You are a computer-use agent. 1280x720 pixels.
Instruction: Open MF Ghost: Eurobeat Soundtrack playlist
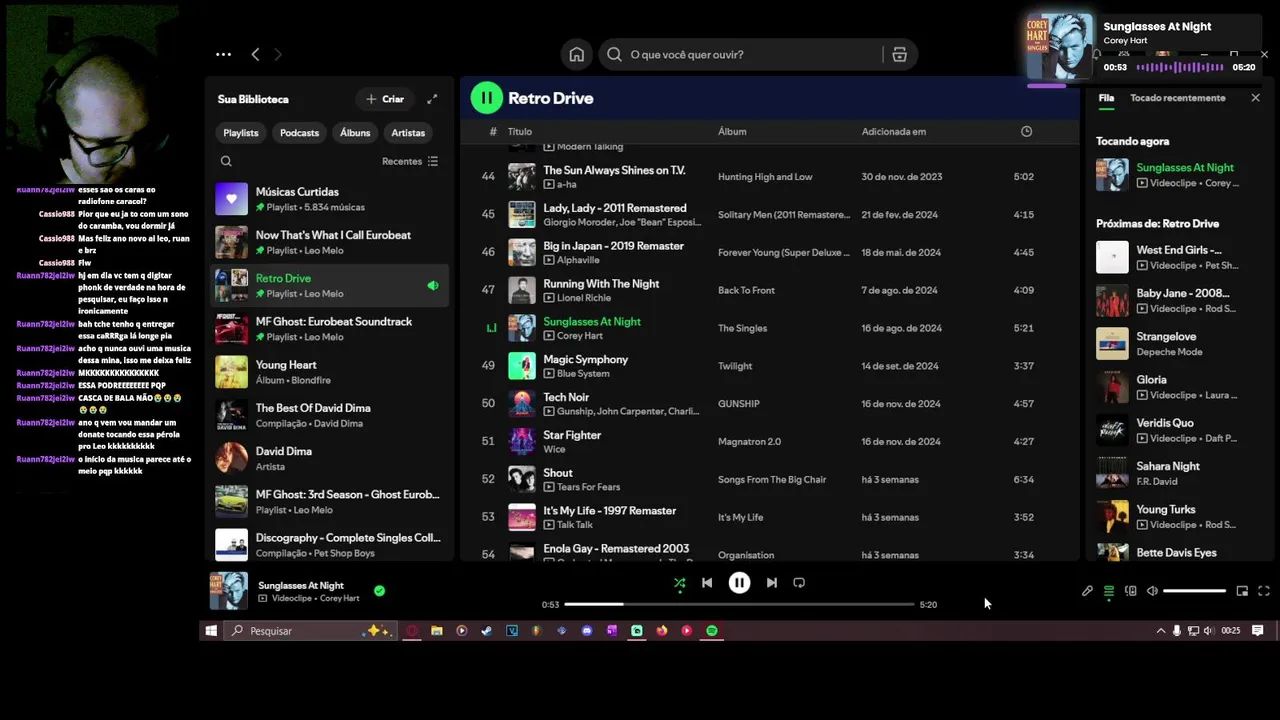(x=330, y=328)
